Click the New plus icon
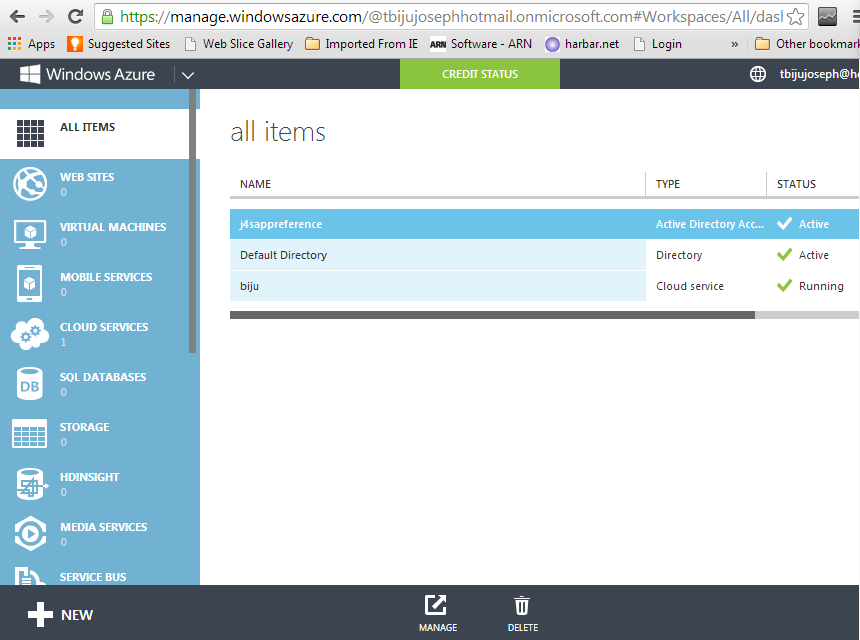This screenshot has width=860, height=640. (41, 614)
